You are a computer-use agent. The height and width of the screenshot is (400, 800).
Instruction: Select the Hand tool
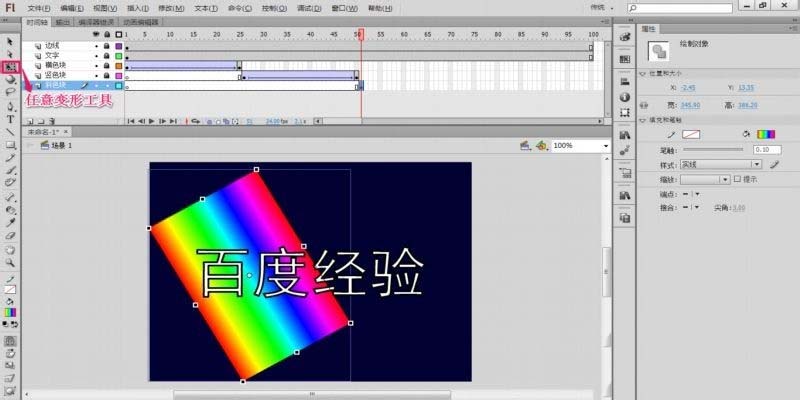[10, 250]
